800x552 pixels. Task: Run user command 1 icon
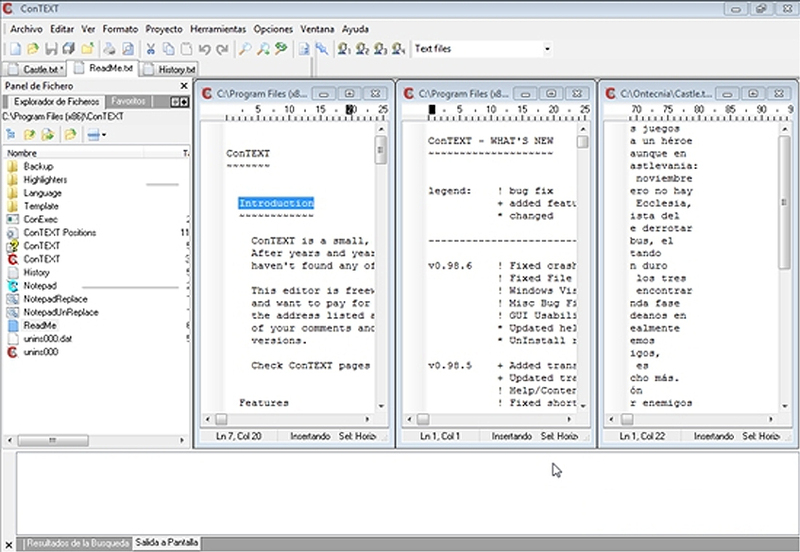(344, 49)
